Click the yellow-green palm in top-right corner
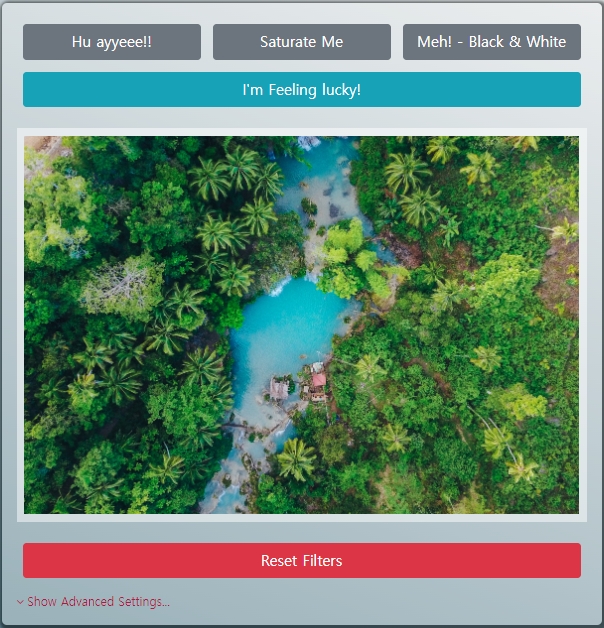604x628 pixels. [x=523, y=142]
